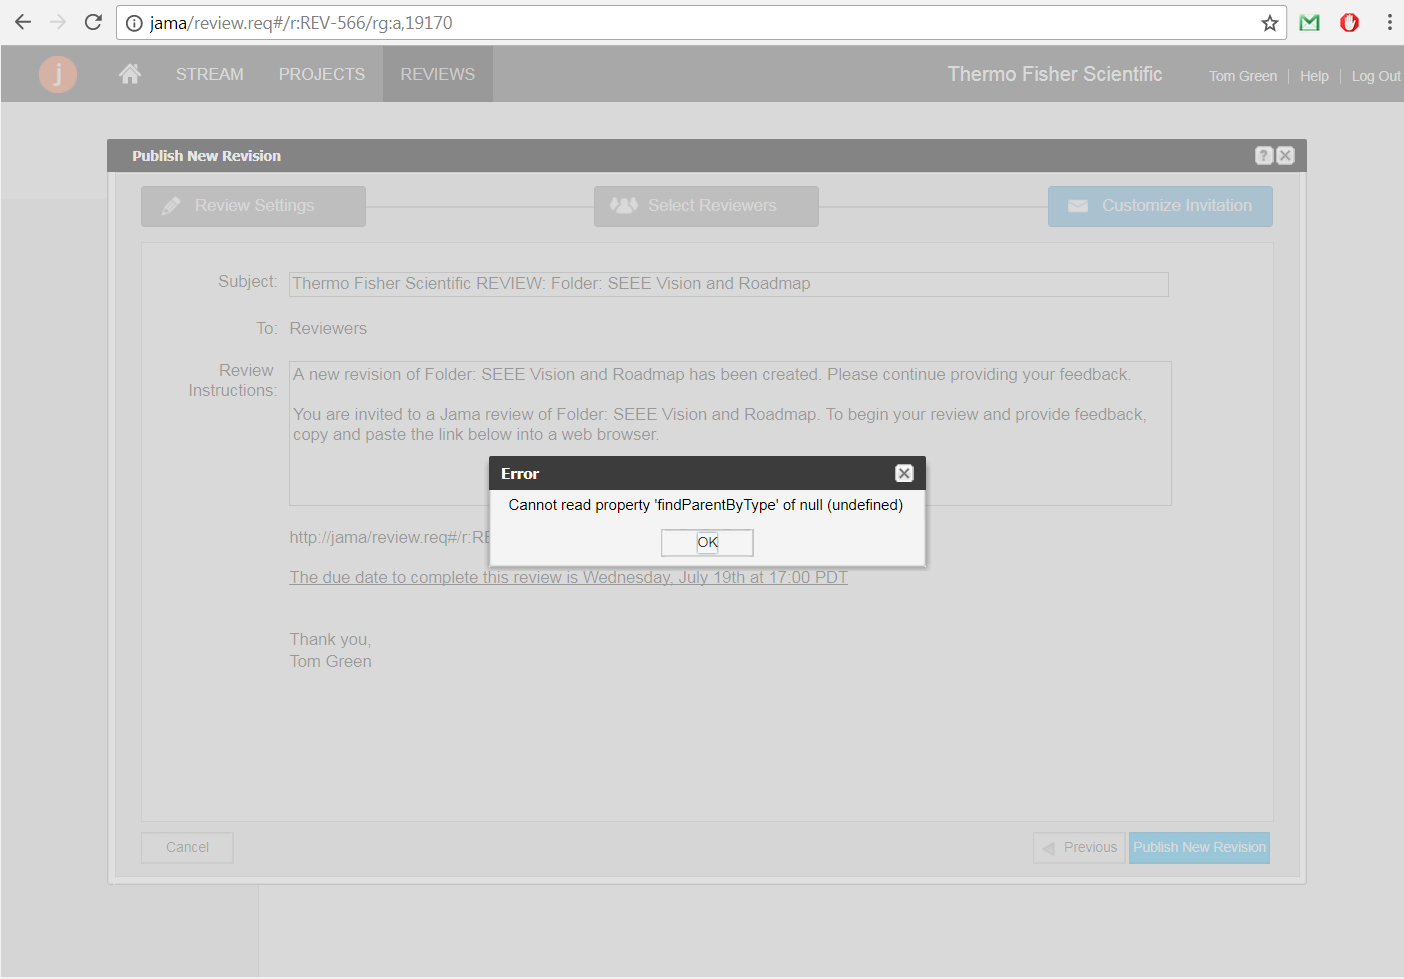Click the error message text in the dialog

tap(706, 505)
